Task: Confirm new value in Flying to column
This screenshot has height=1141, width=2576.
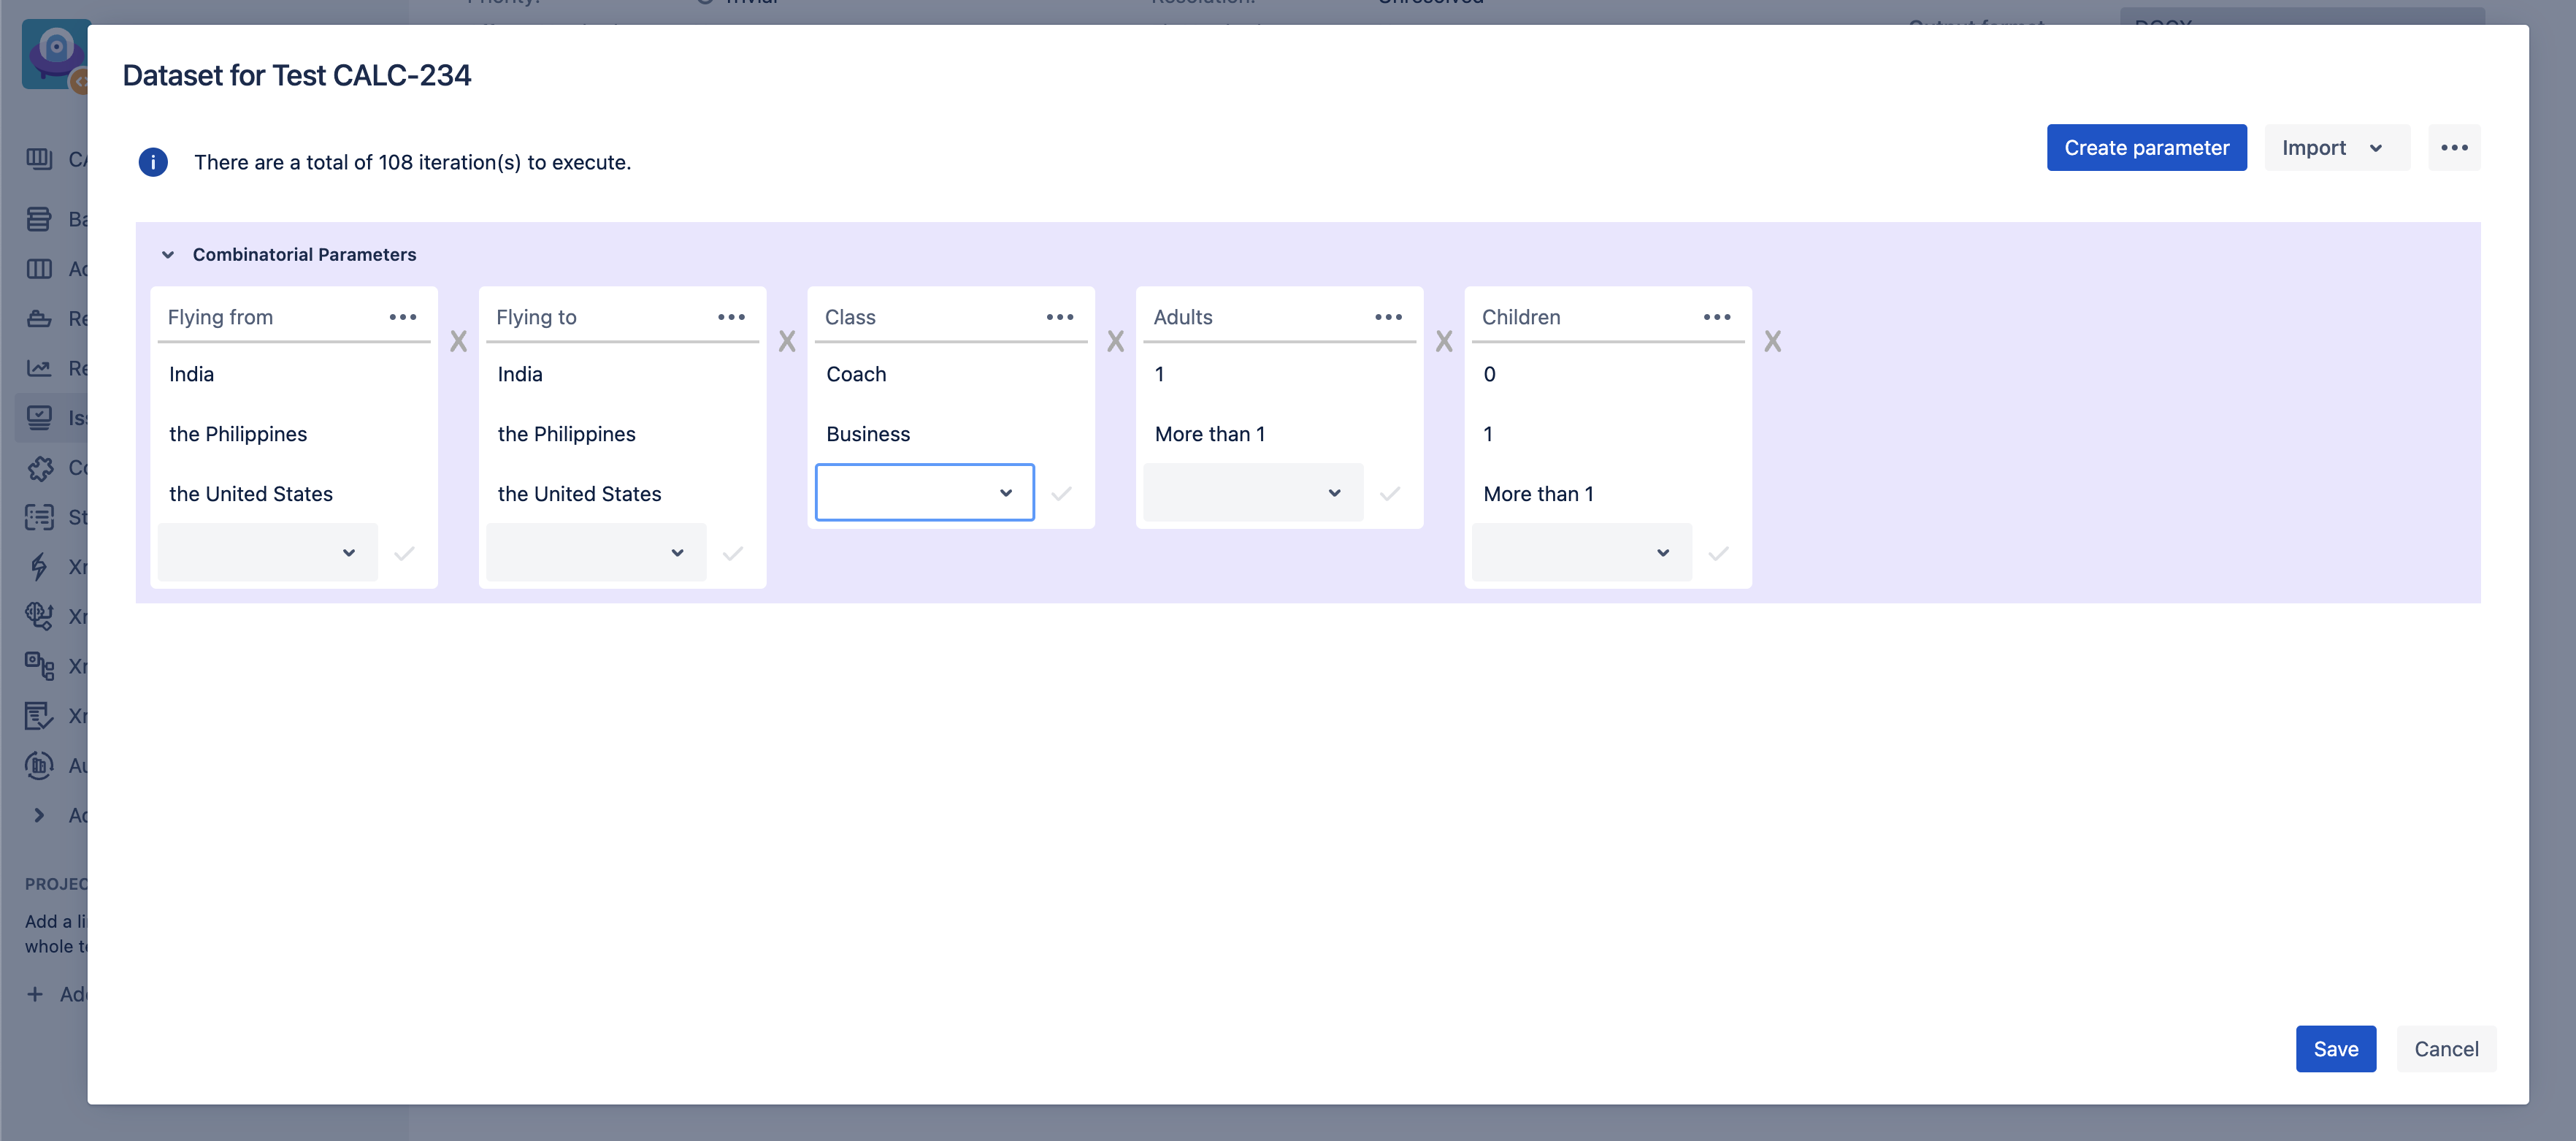Action: (733, 553)
